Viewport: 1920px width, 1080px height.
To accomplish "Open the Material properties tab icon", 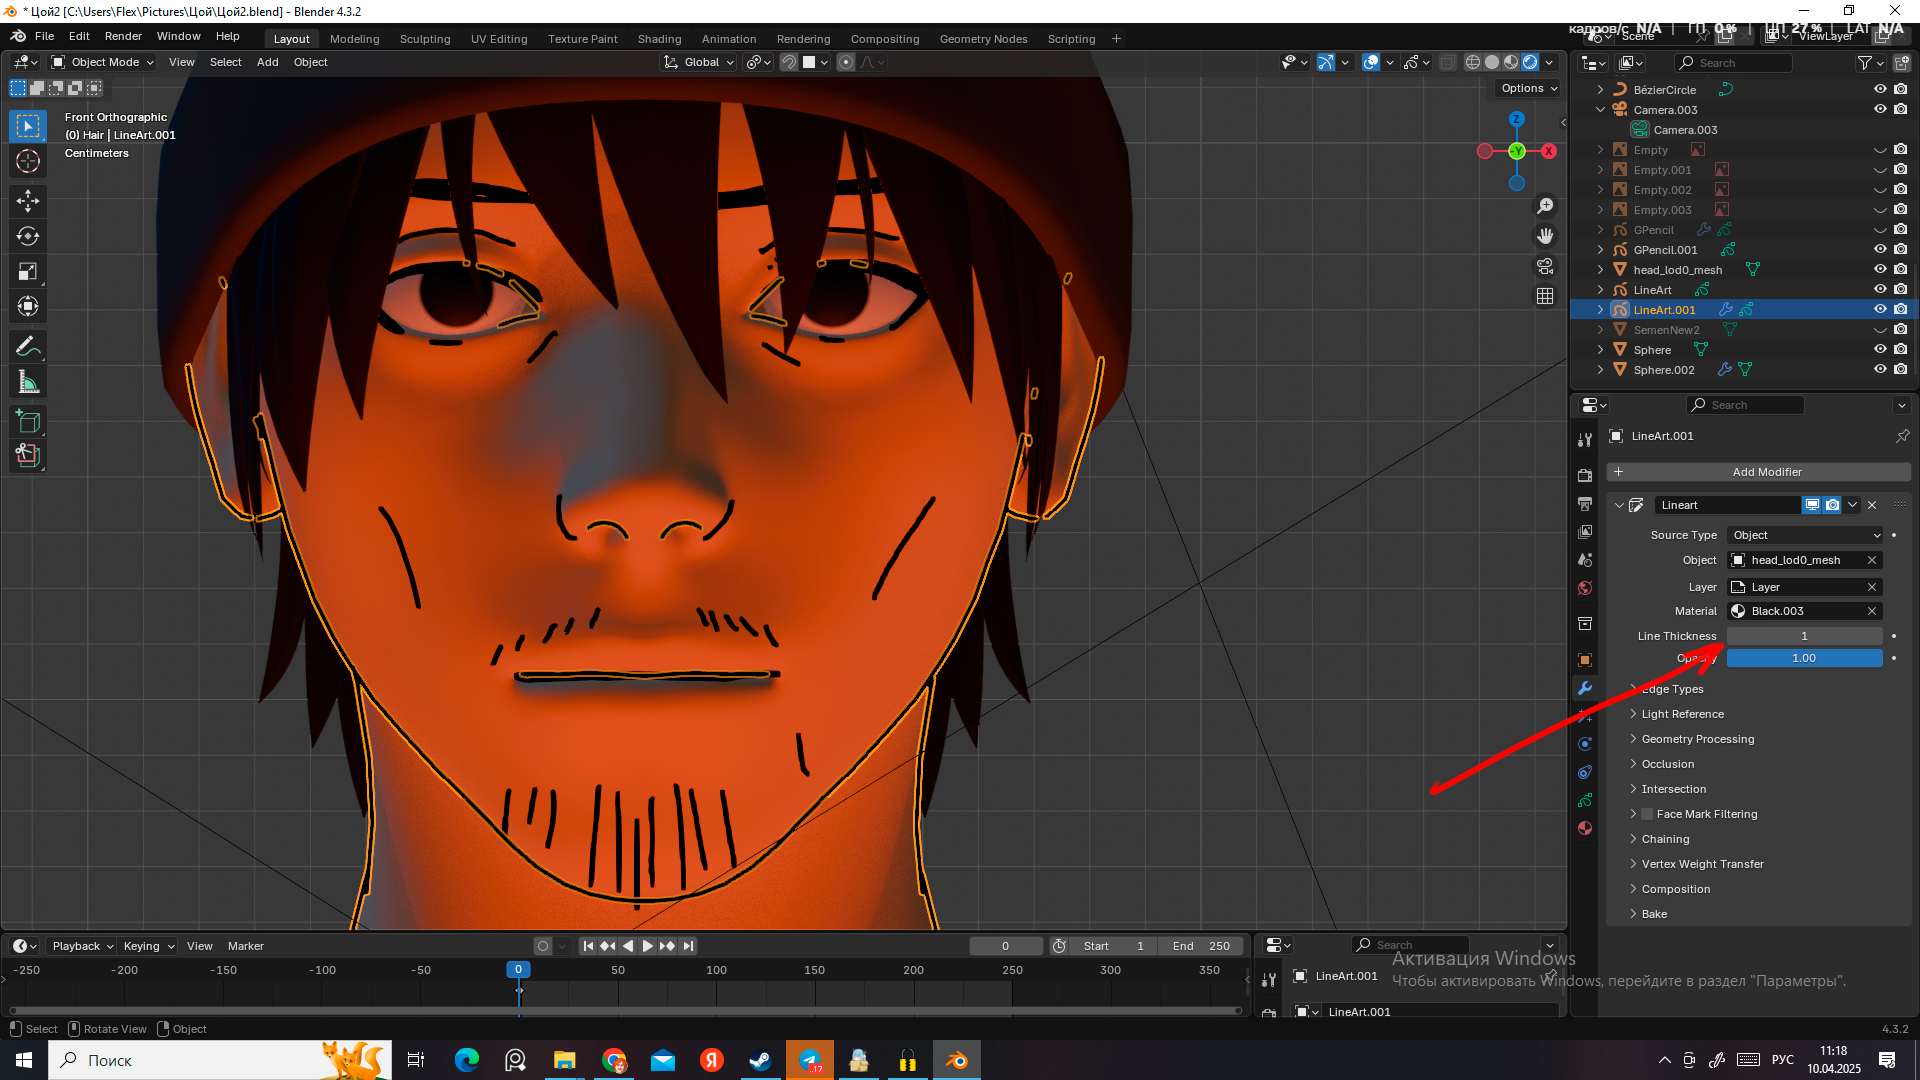I will coord(1585,828).
